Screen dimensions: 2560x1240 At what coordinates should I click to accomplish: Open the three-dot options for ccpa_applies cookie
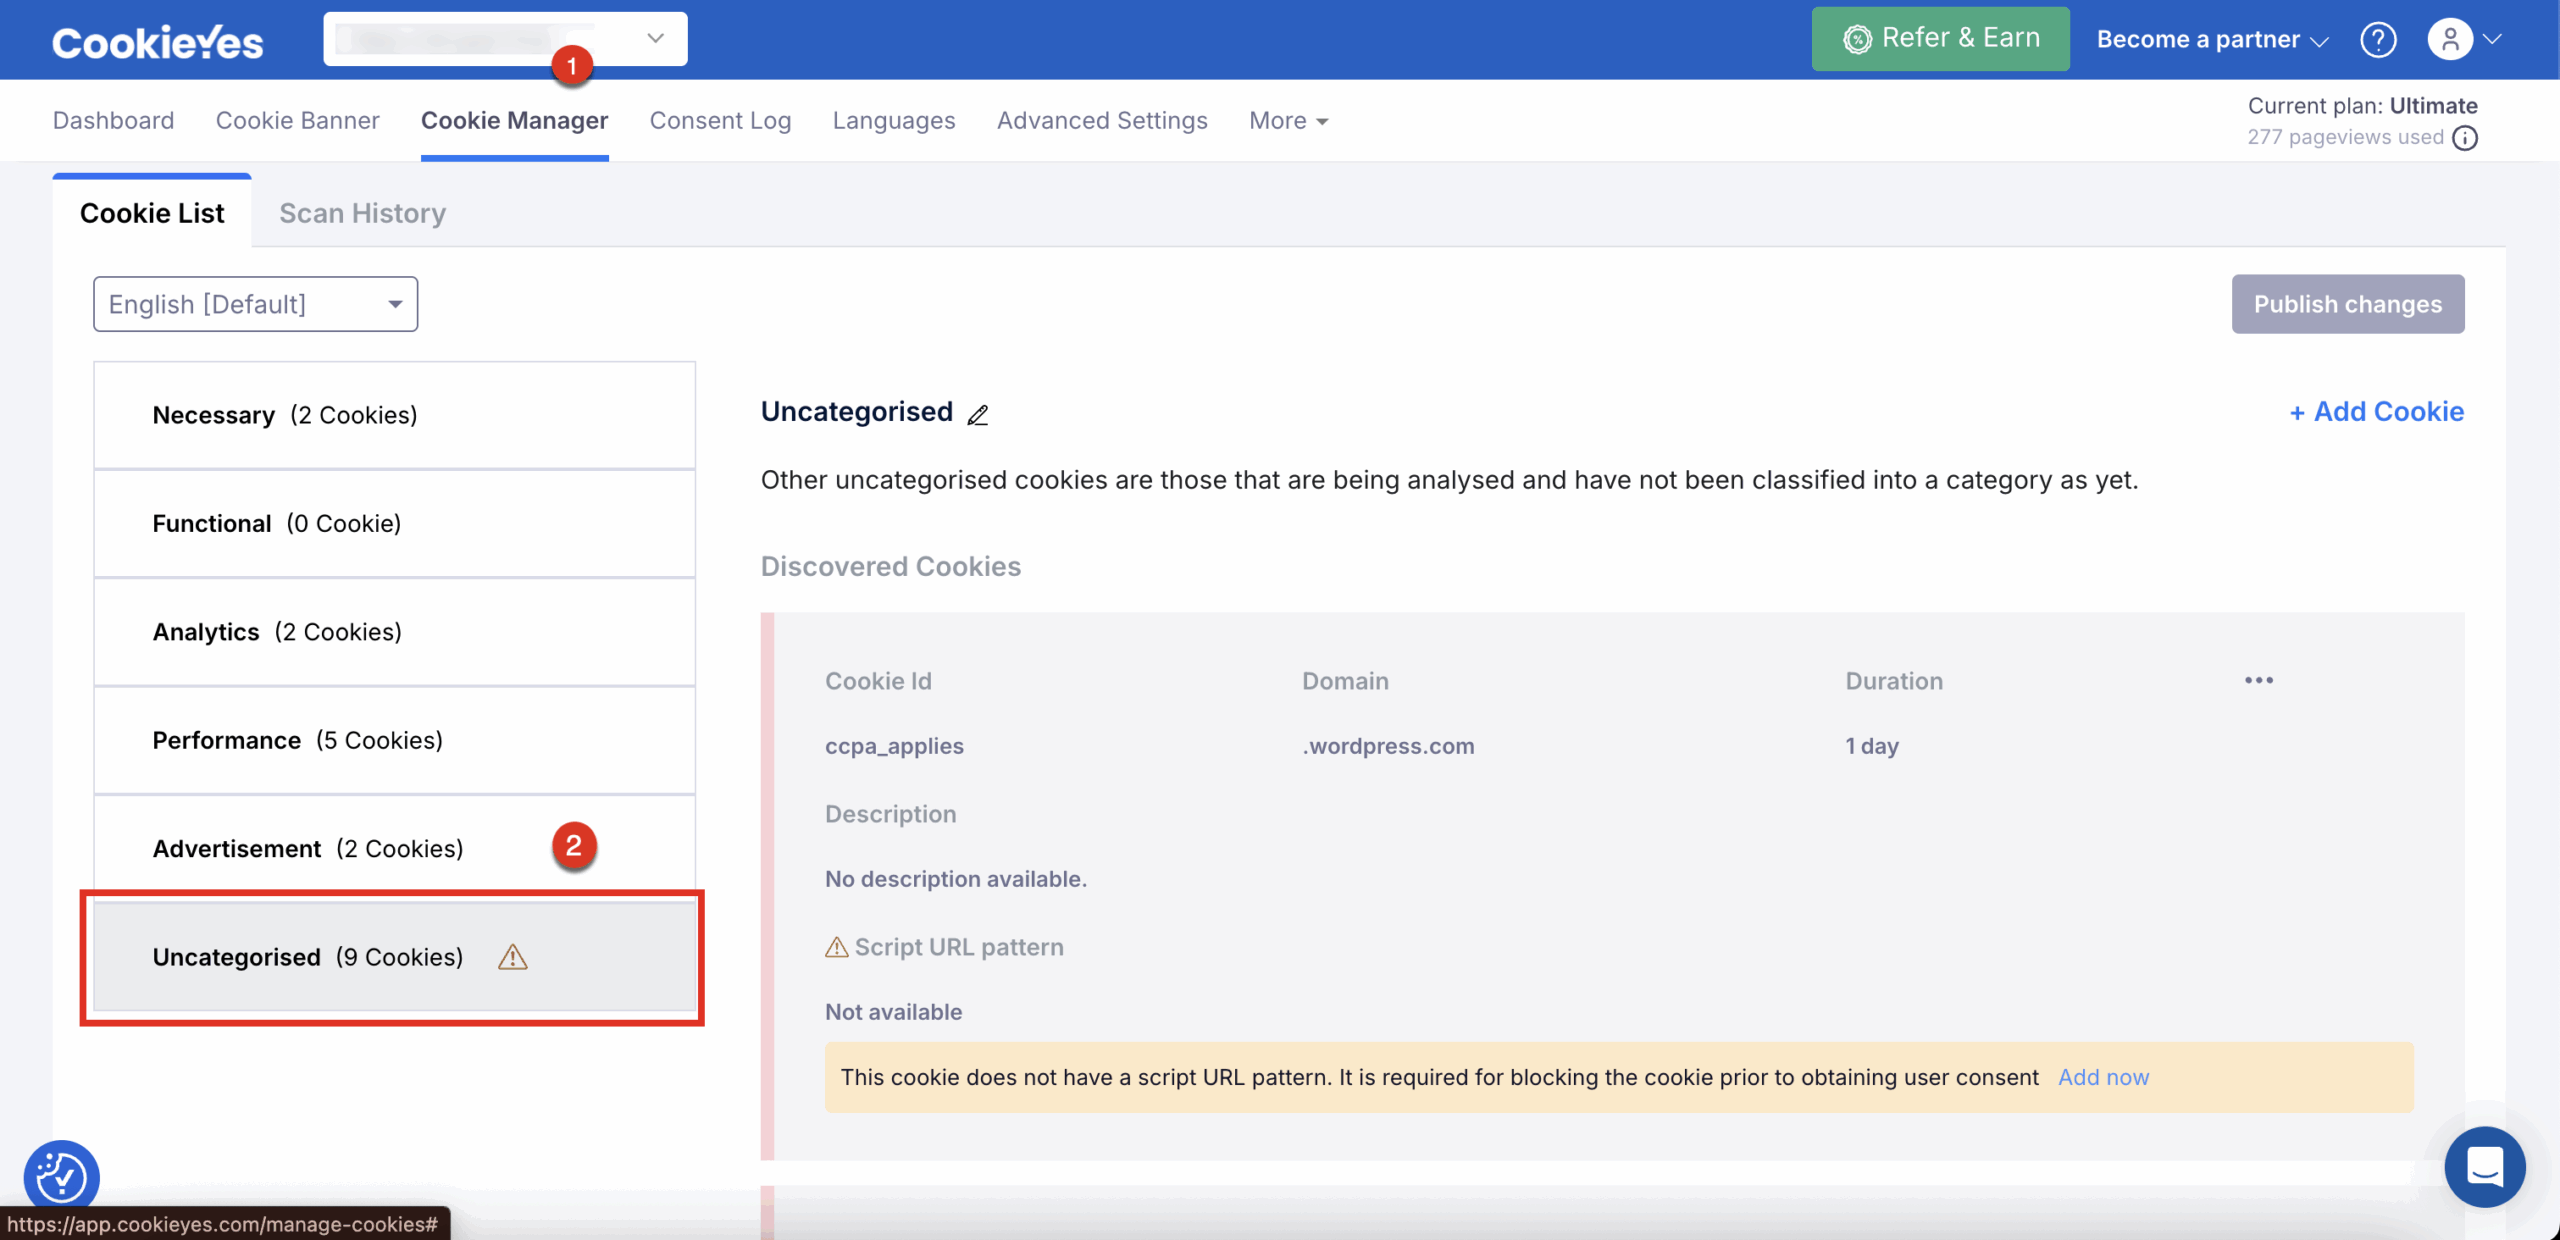(2258, 681)
